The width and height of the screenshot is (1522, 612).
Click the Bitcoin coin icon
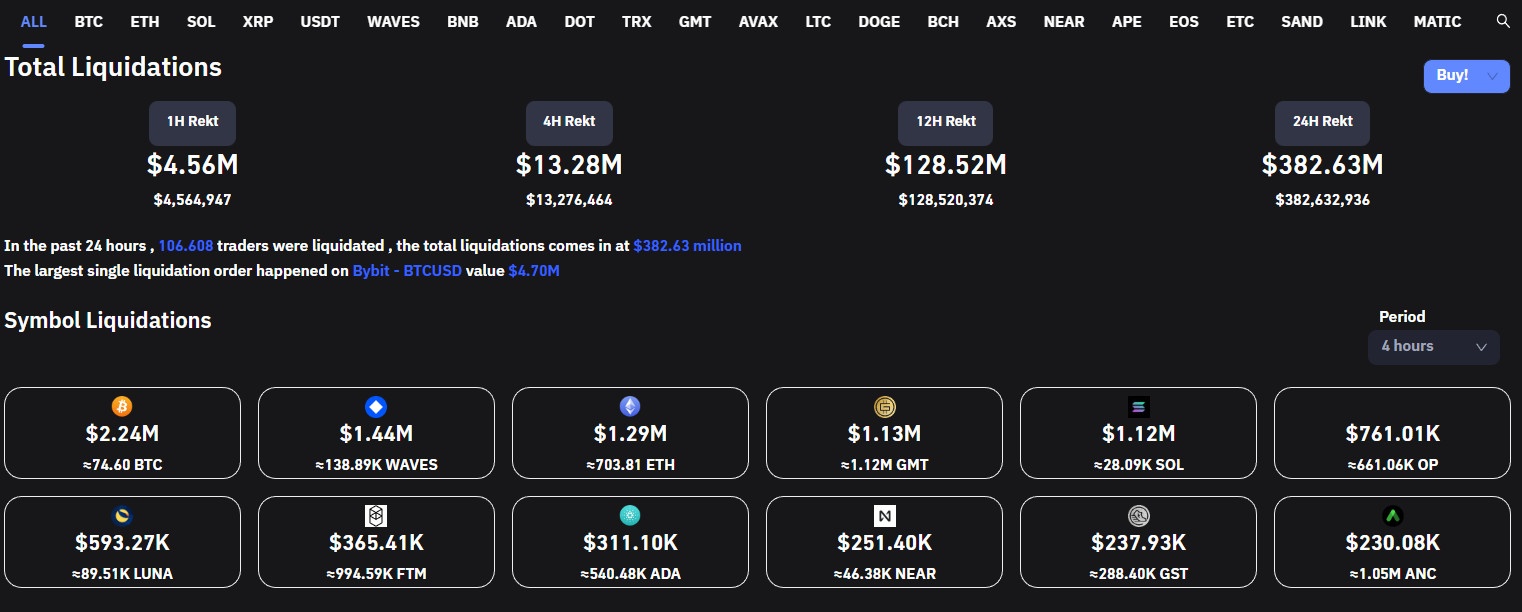click(x=122, y=407)
